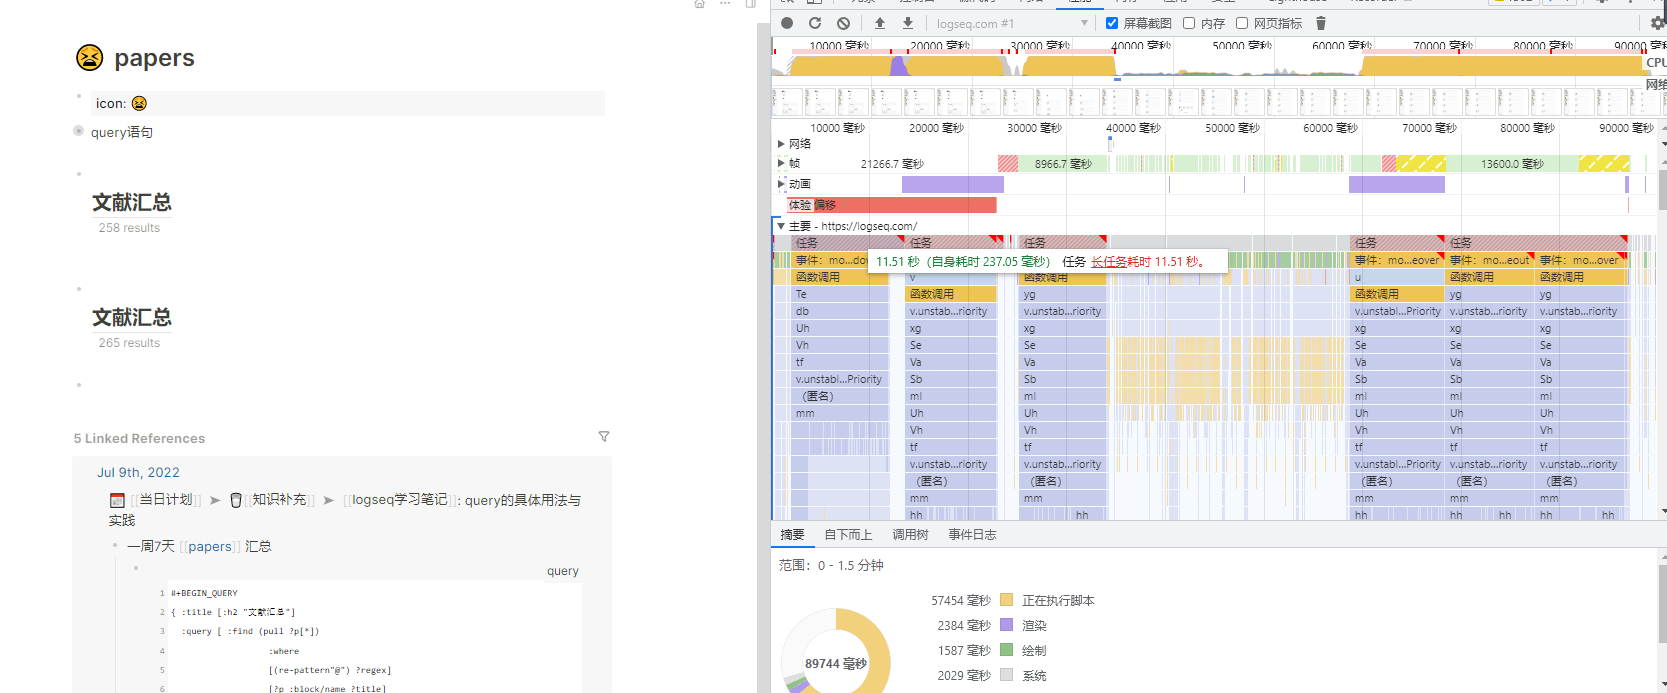
Task: Click the yellow 正在执行脚本 legend swatch
Action: click(1006, 600)
